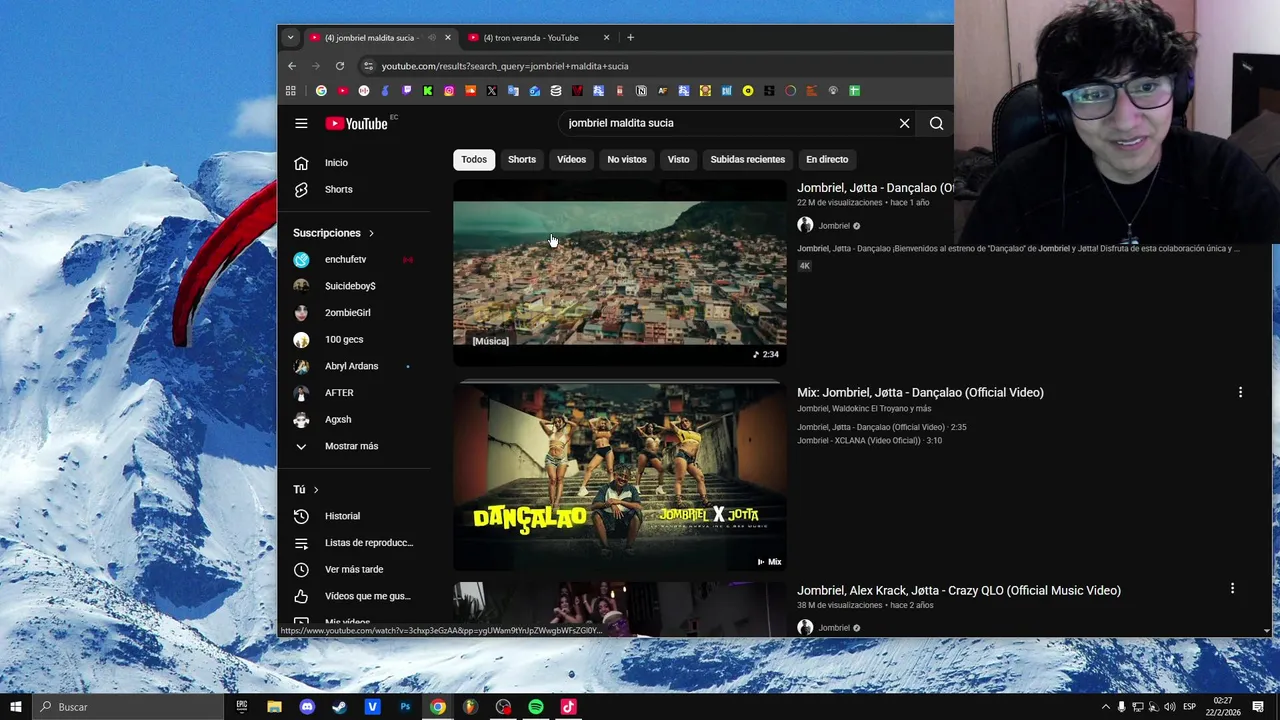Select the Vídeos filter chip

click(x=571, y=160)
